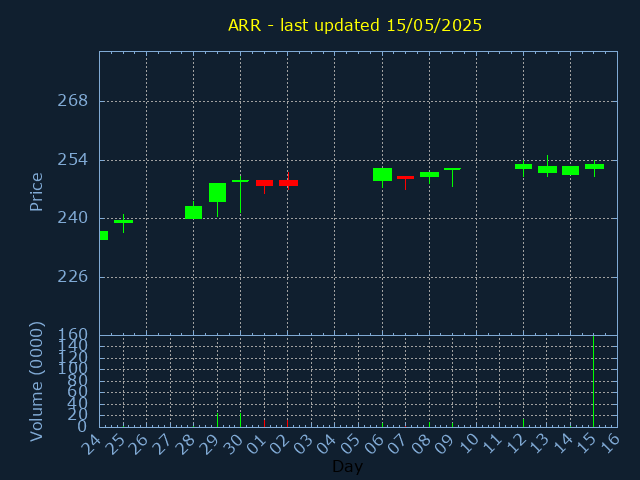
Task: Click the tall green volume bar for day 15
Action: pos(593,381)
